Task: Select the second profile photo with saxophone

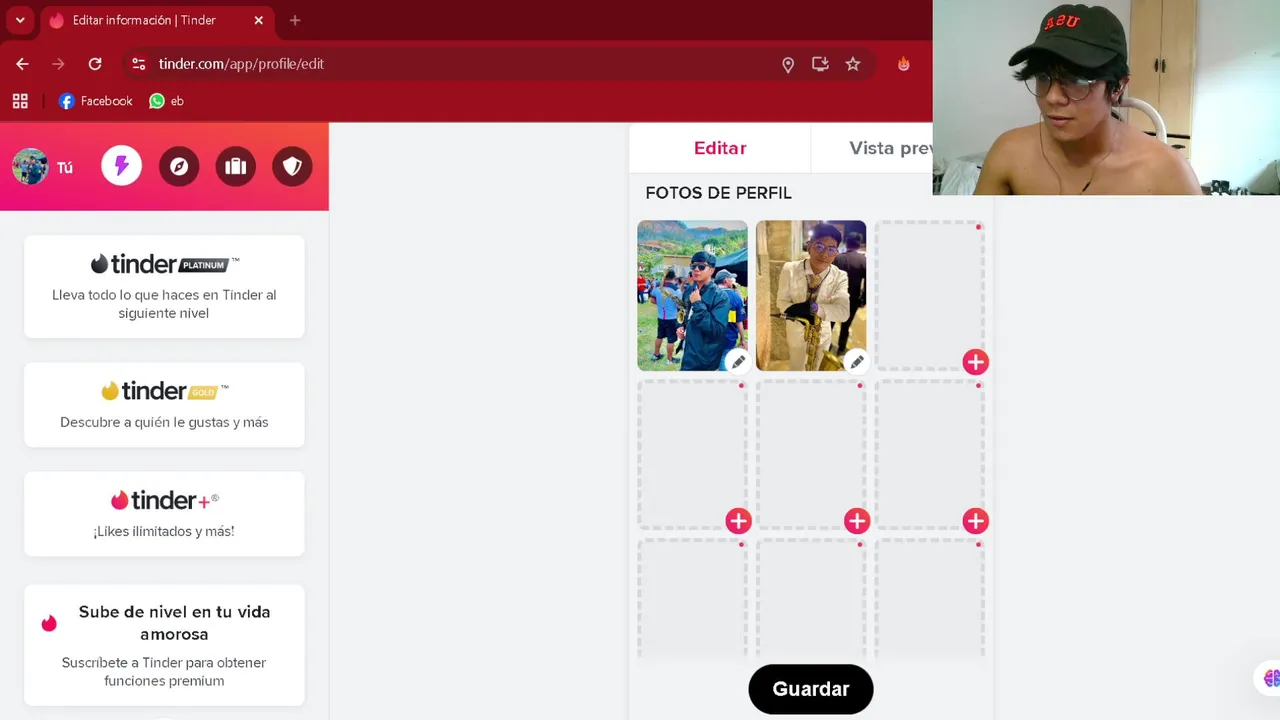Action: point(811,295)
